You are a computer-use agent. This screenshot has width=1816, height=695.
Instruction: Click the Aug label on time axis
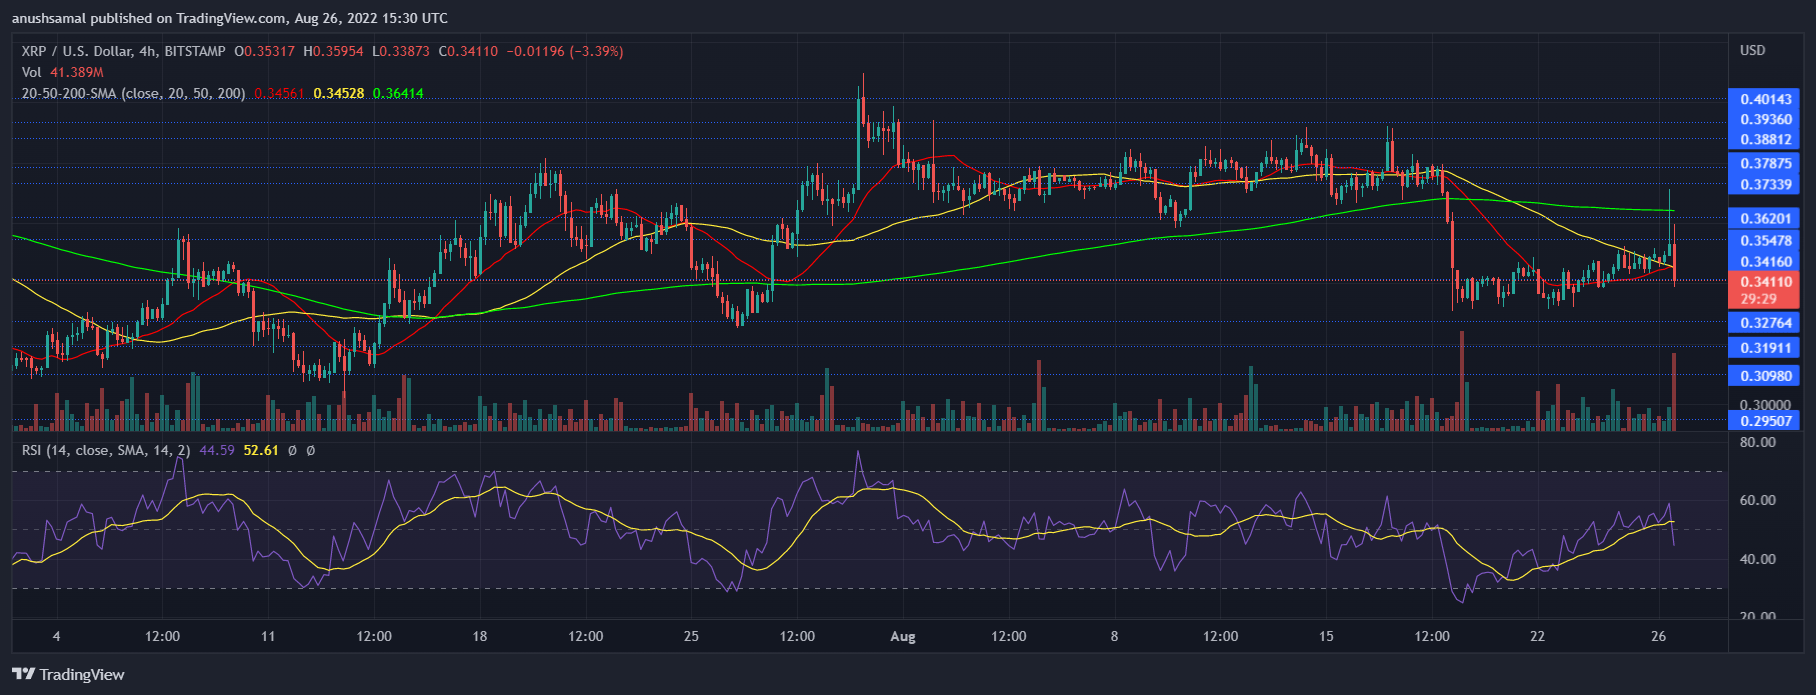click(x=902, y=636)
